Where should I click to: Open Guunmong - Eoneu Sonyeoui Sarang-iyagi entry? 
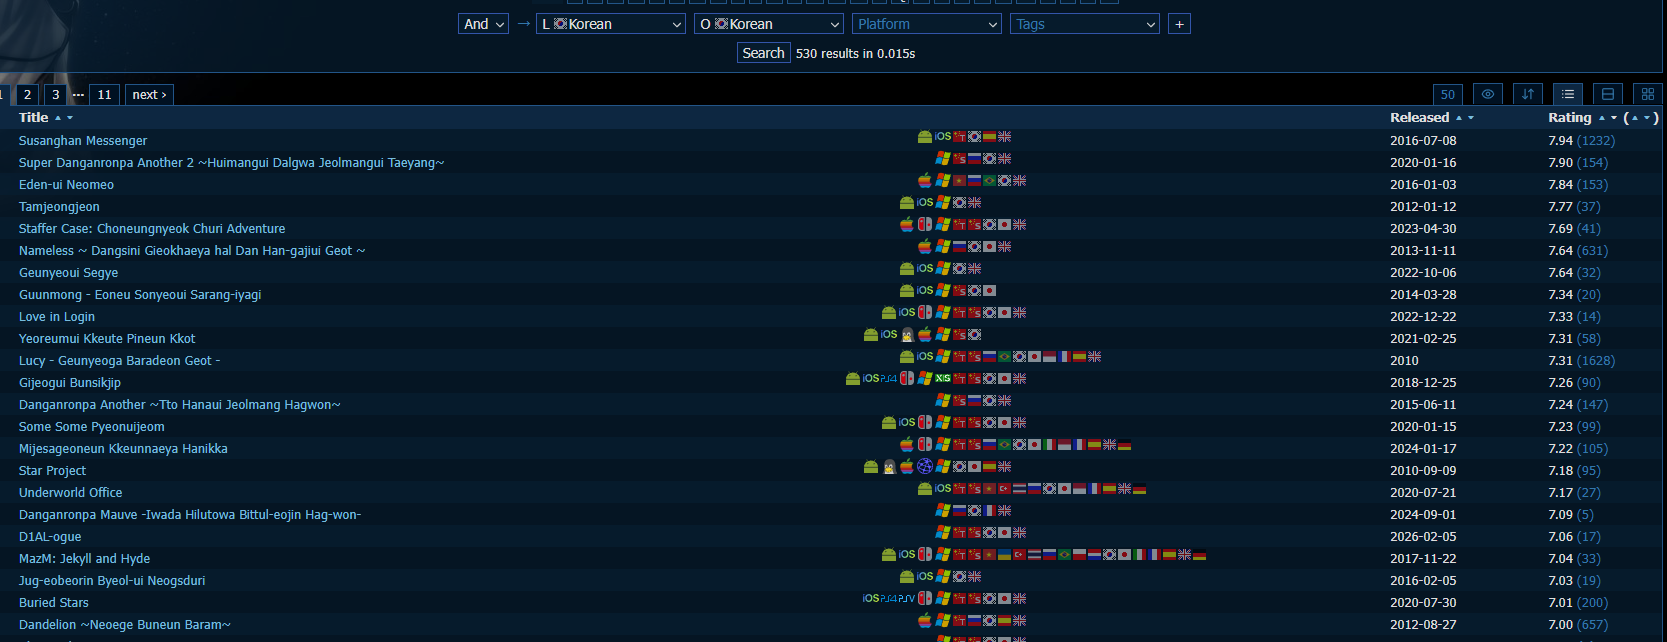coord(140,295)
